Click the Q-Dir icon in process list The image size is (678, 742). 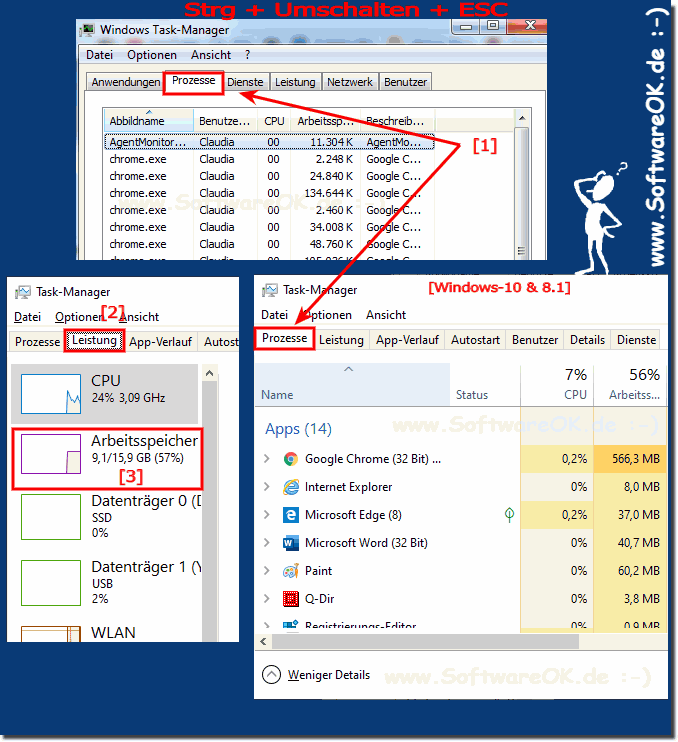[x=291, y=599]
